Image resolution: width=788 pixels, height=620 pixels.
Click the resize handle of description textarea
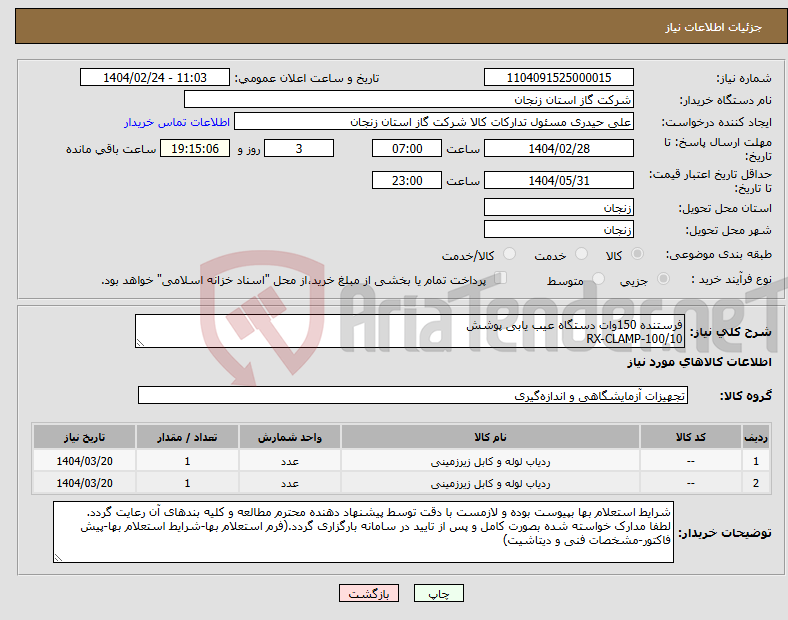point(140,343)
